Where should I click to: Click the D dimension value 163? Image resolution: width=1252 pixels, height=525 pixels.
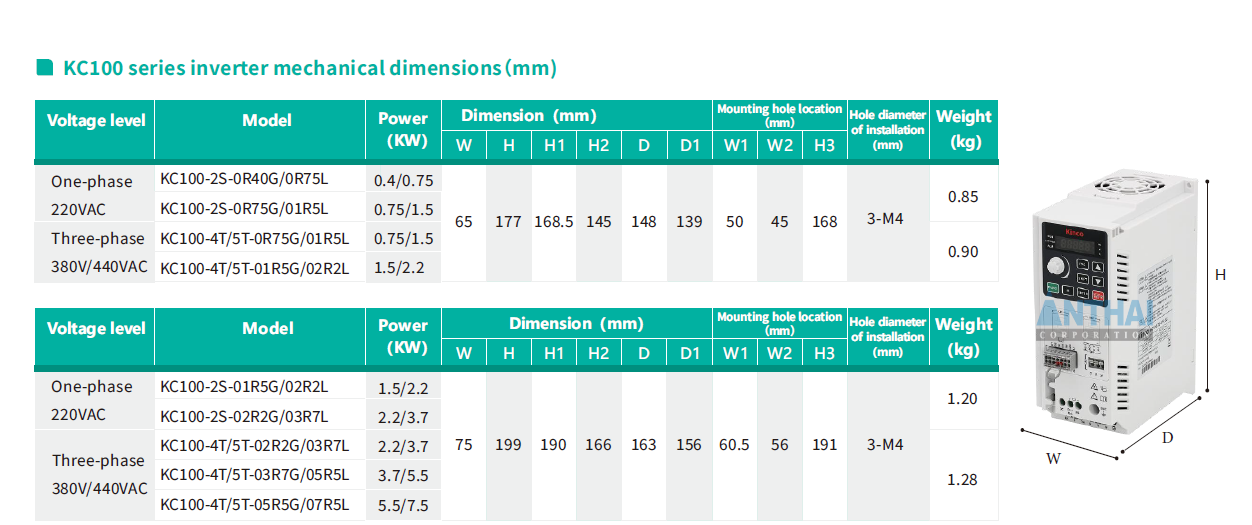[644, 445]
